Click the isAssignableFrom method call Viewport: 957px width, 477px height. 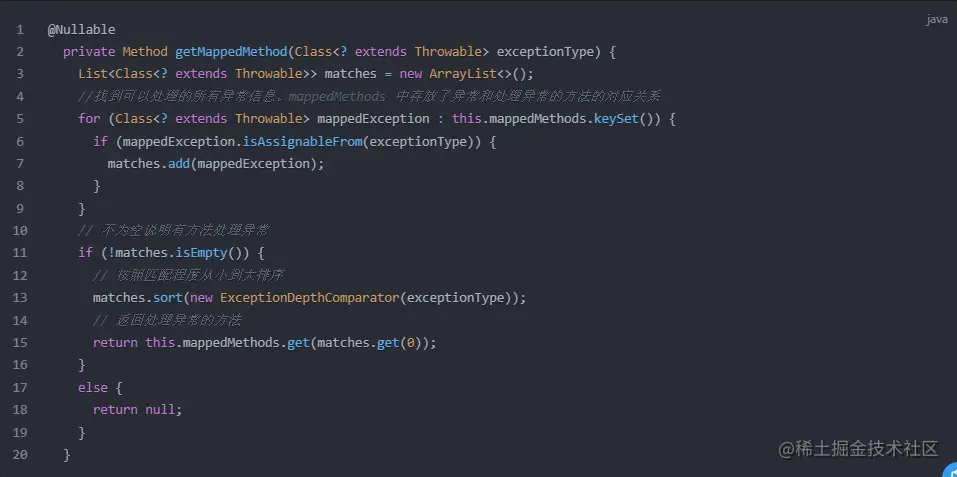pyautogui.click(x=303, y=141)
